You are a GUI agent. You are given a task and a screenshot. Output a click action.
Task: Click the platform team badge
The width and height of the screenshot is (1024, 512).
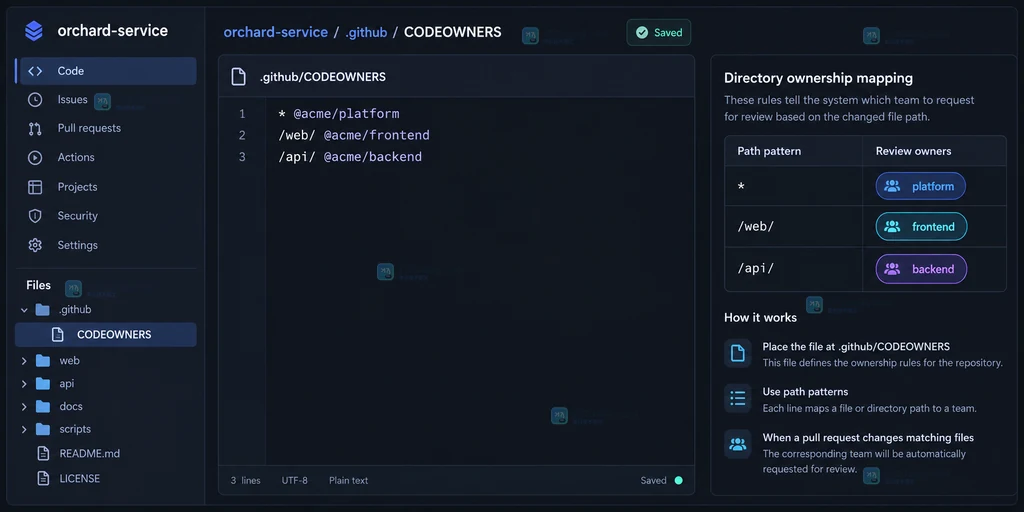tap(920, 186)
